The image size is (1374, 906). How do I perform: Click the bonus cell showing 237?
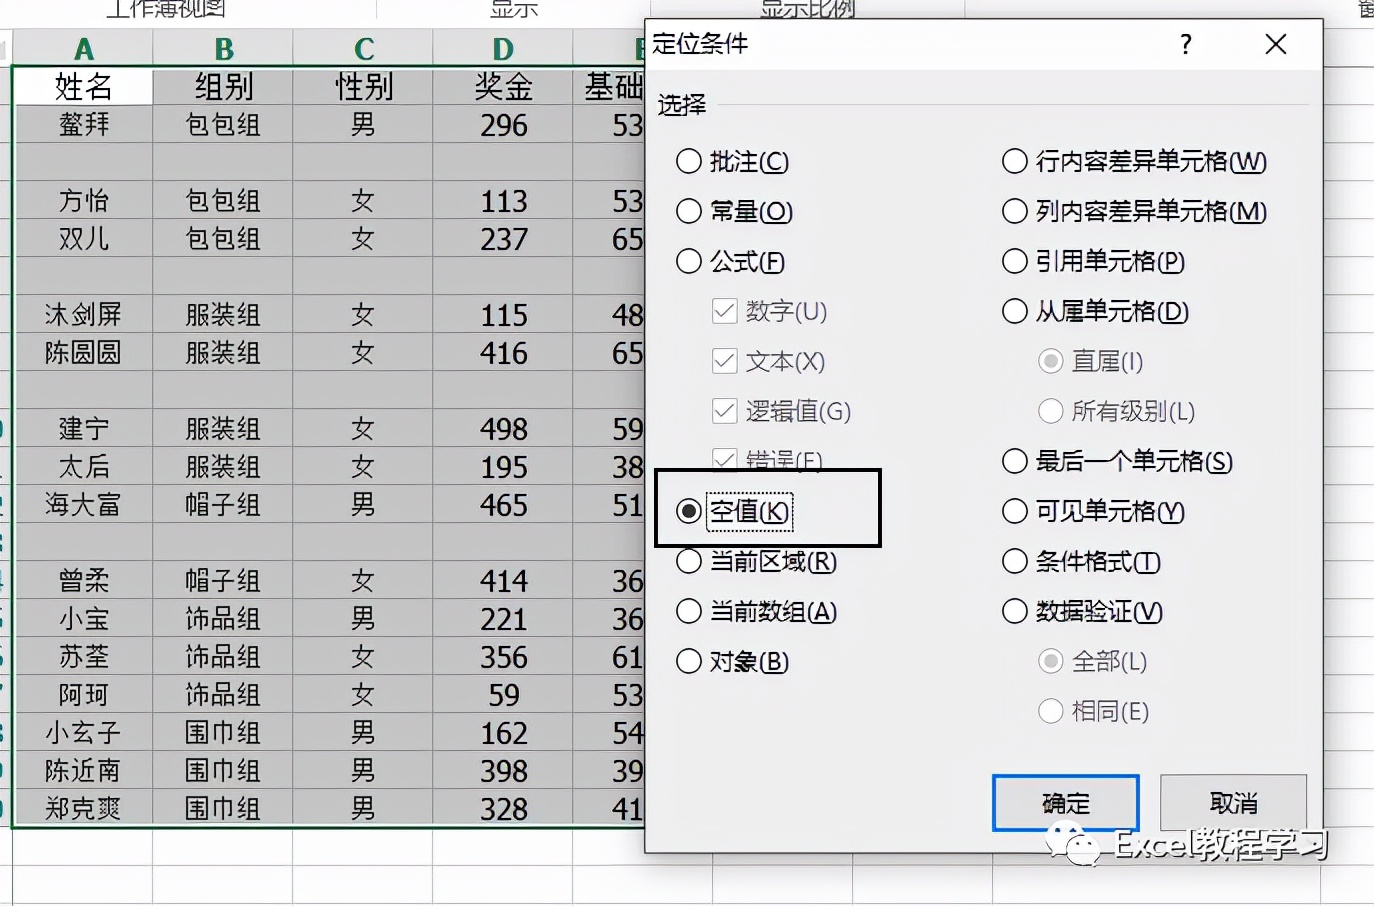pyautogui.click(x=503, y=239)
